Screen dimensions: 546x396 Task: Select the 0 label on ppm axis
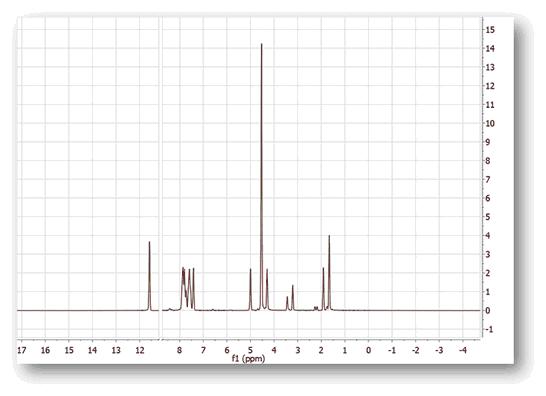pyautogui.click(x=368, y=350)
